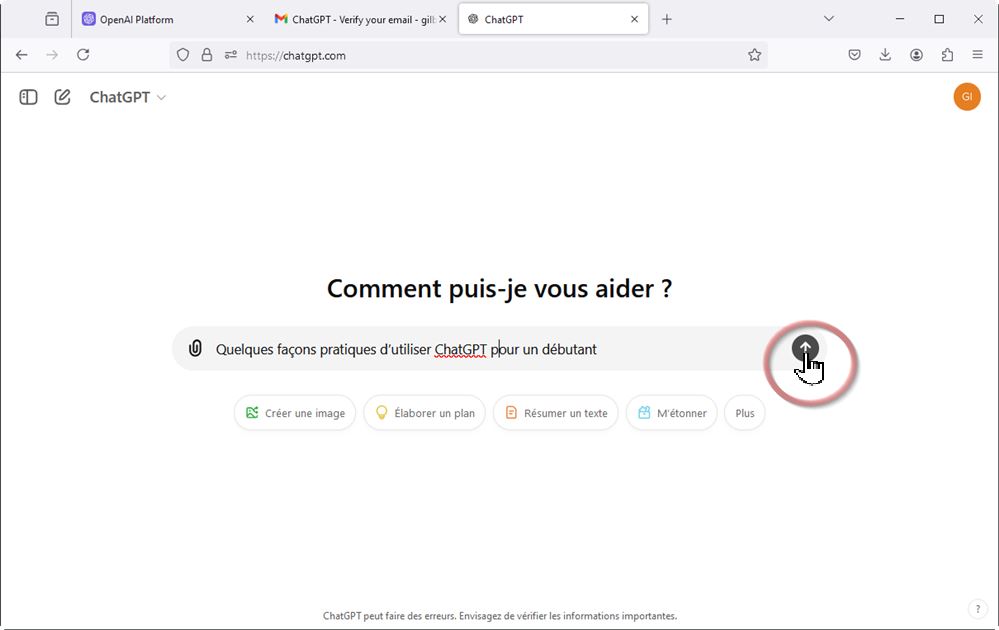
Task: Open the ChatGPT model selector dropdown
Action: point(127,97)
